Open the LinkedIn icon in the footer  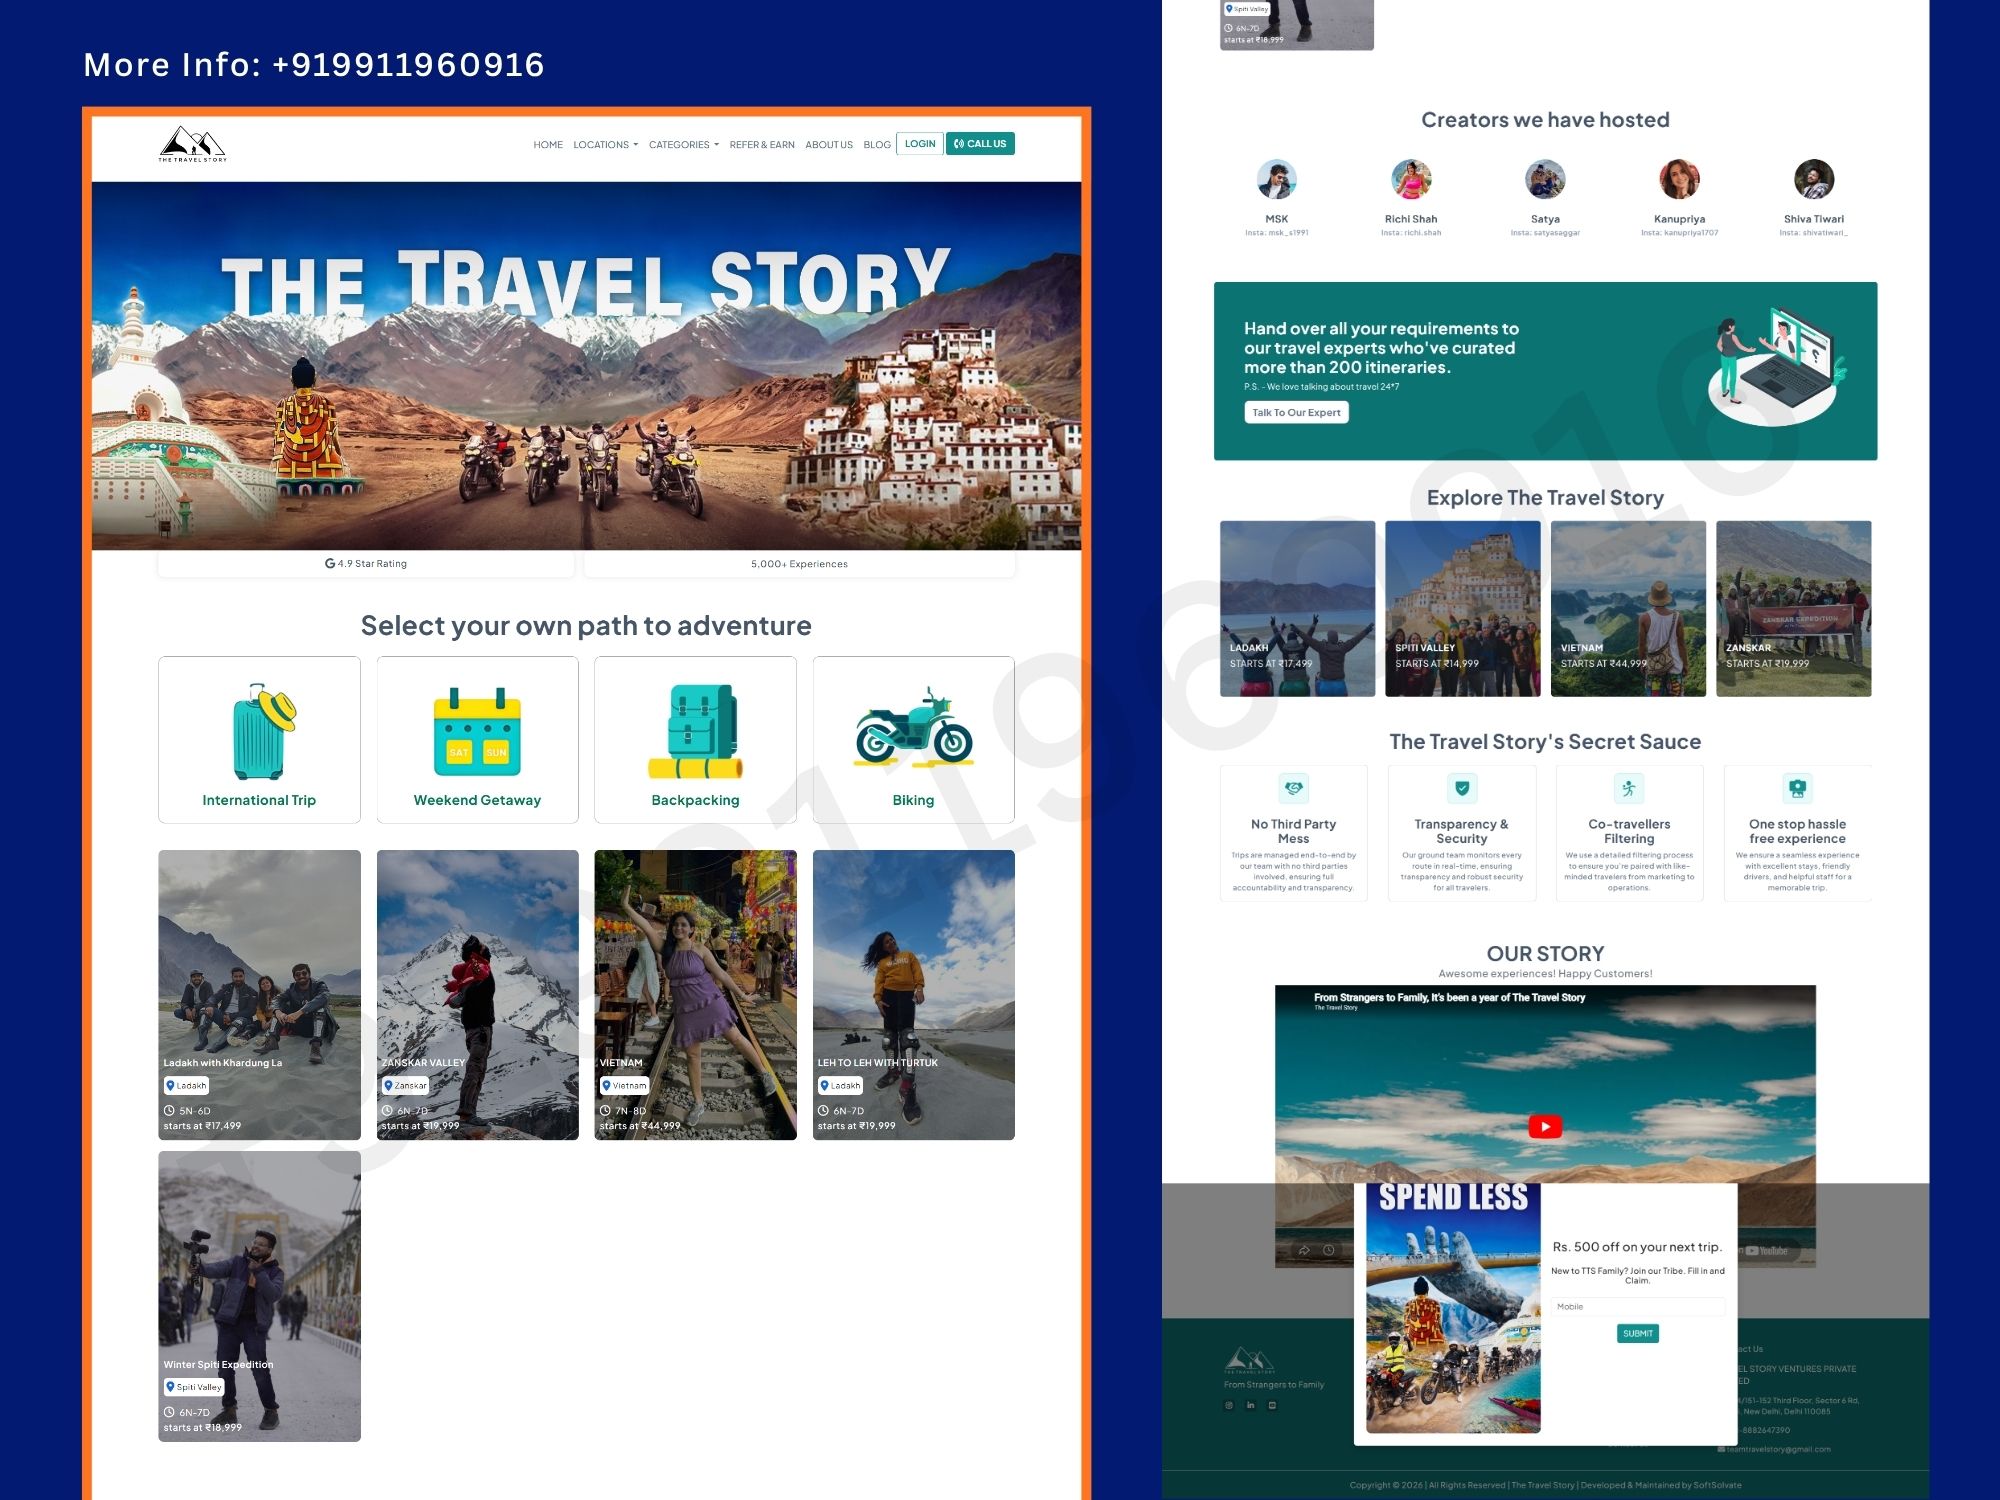tap(1250, 1405)
